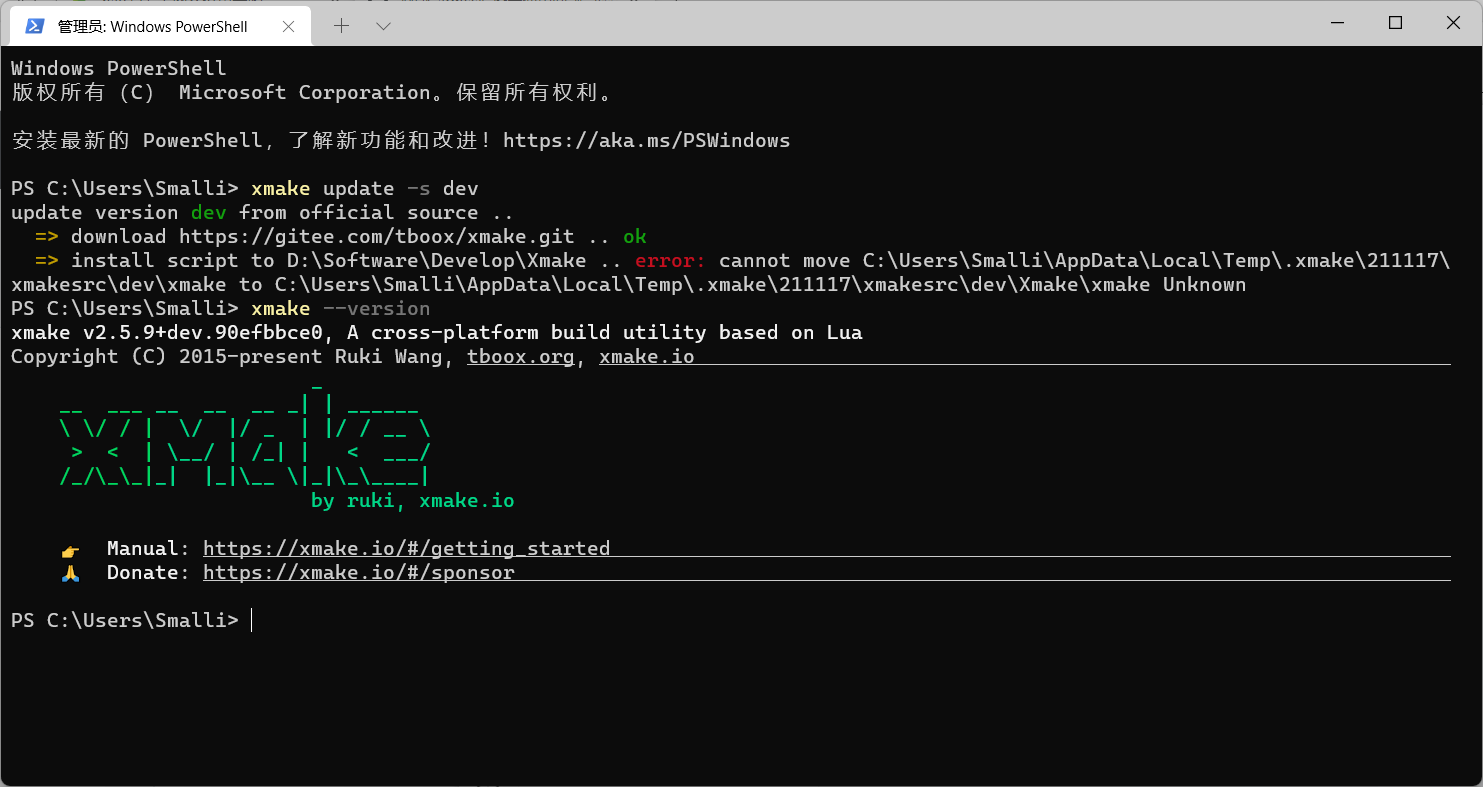The image size is (1483, 787).
Task: Click at the last prompt's cursor
Action: tap(251, 621)
